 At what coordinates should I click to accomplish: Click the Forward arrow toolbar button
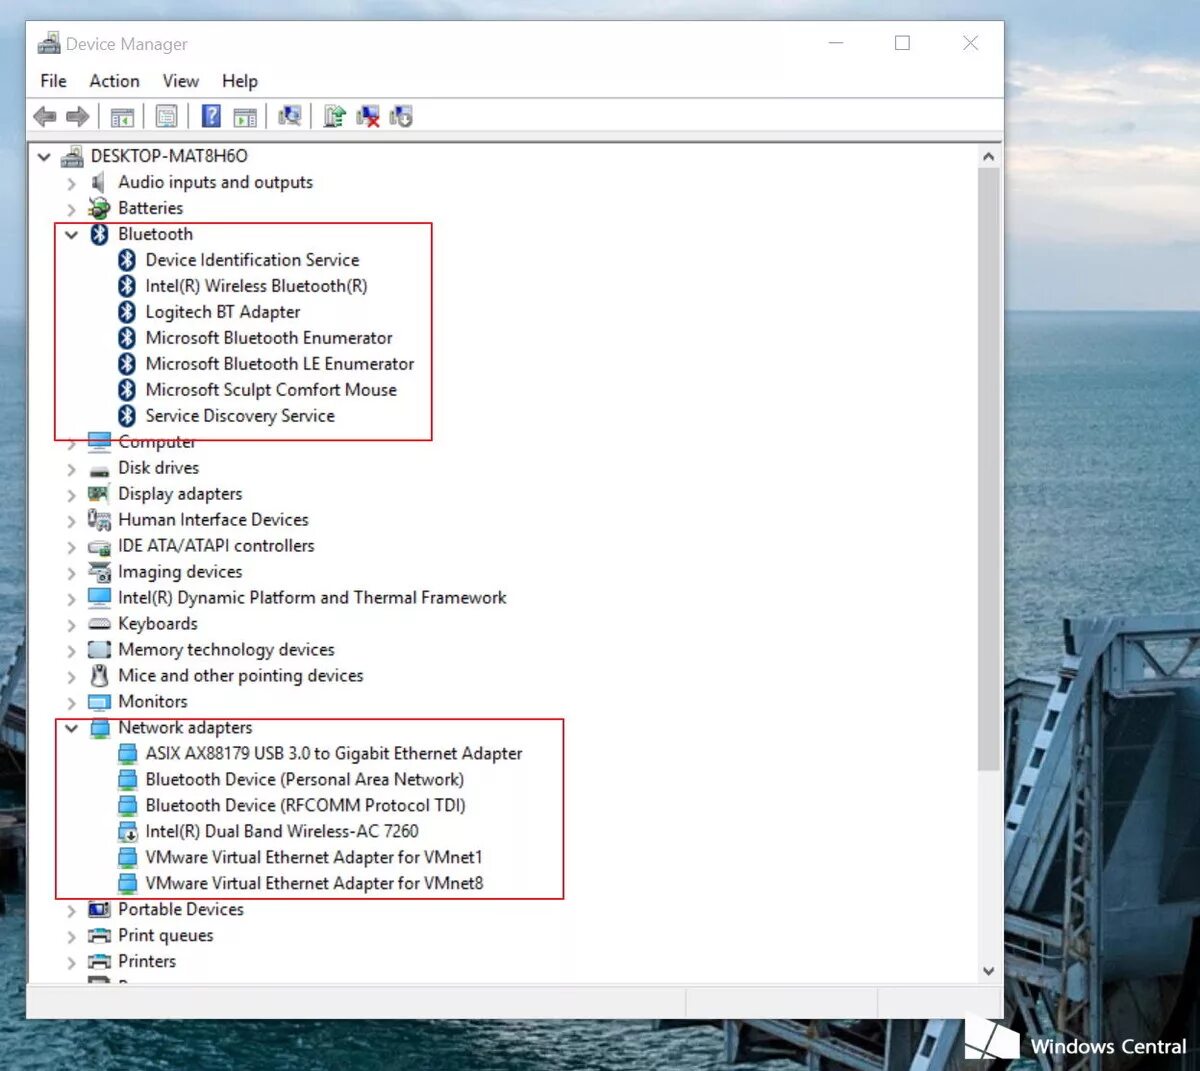click(77, 117)
